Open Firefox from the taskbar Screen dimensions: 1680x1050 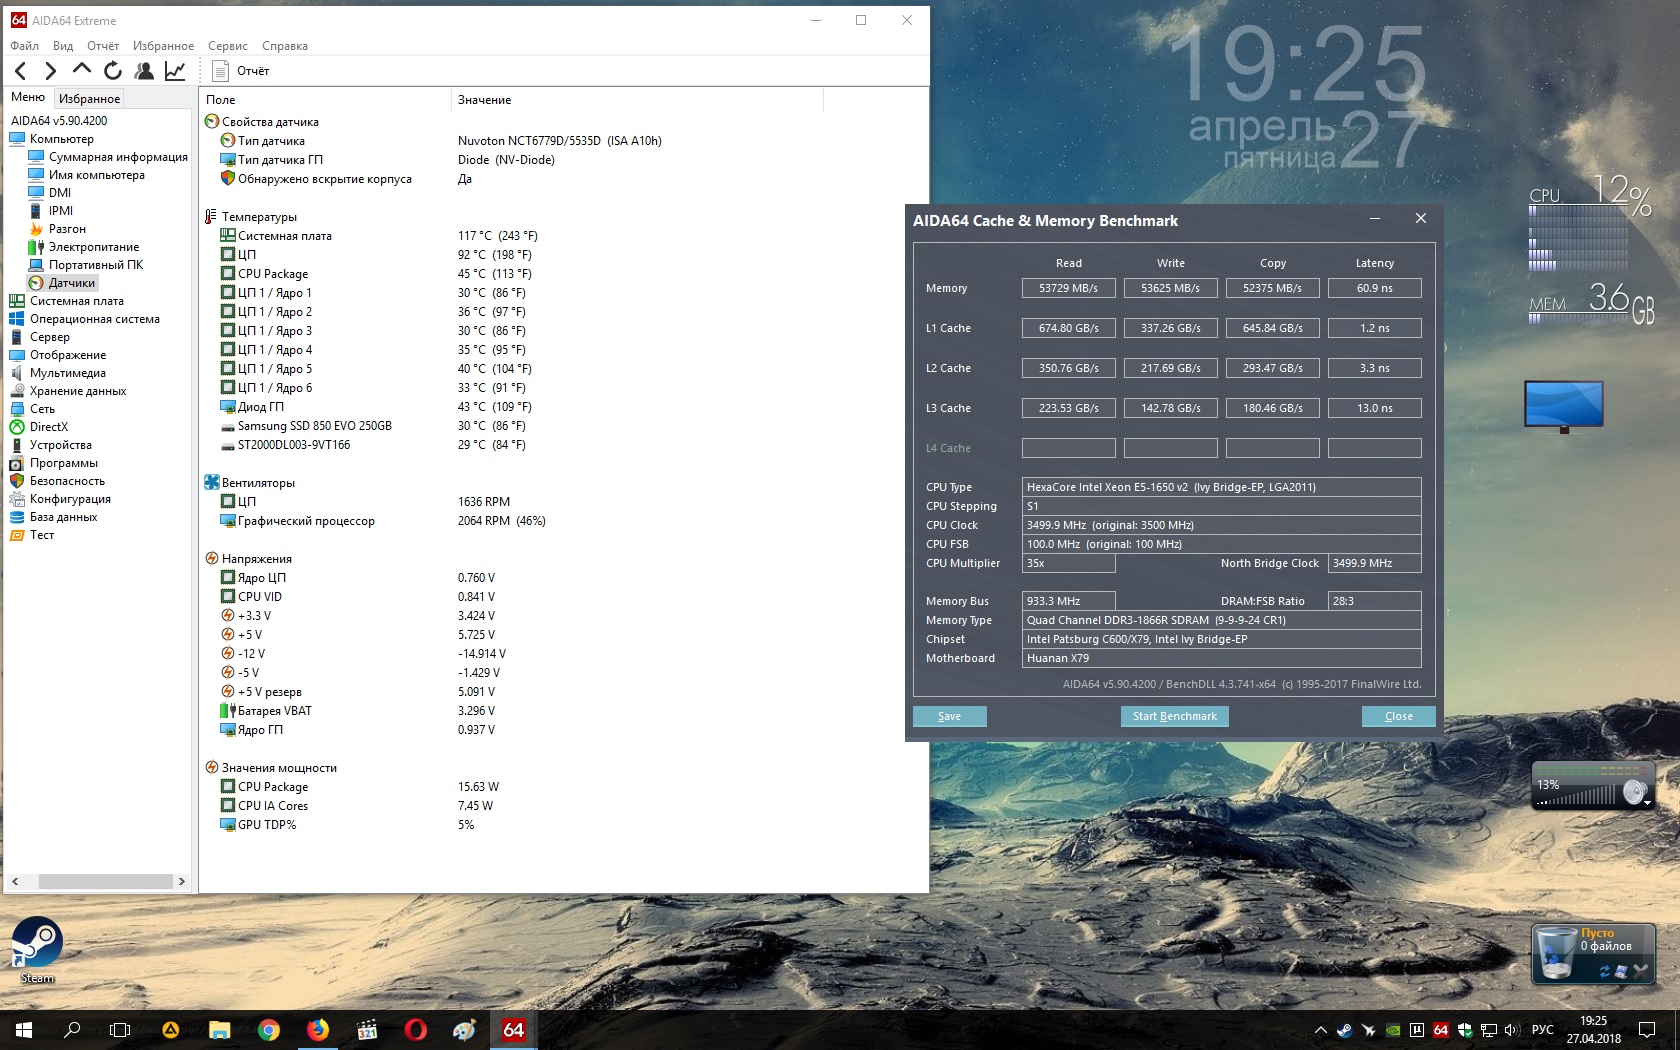[318, 1029]
